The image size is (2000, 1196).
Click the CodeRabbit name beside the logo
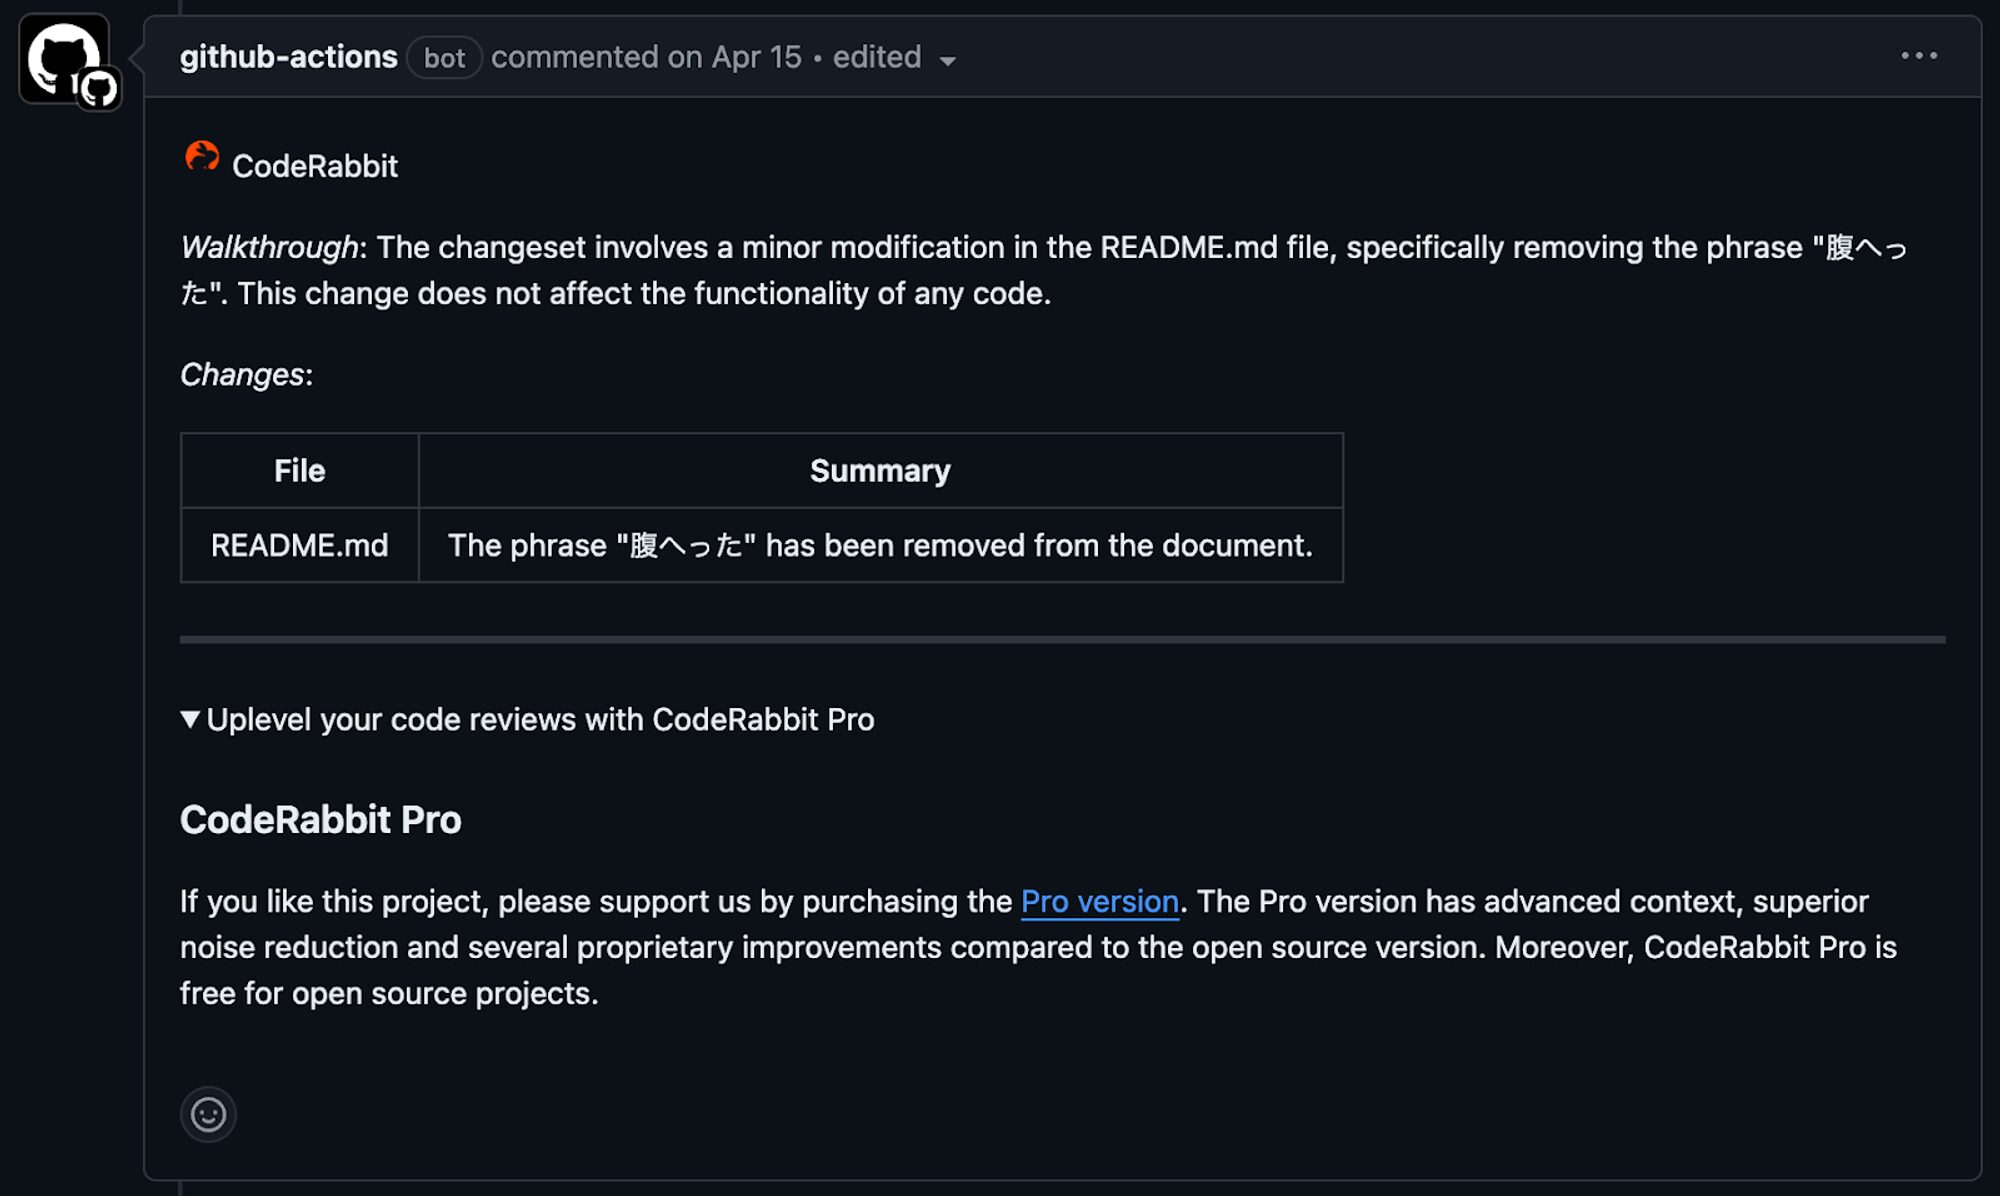pos(314,166)
